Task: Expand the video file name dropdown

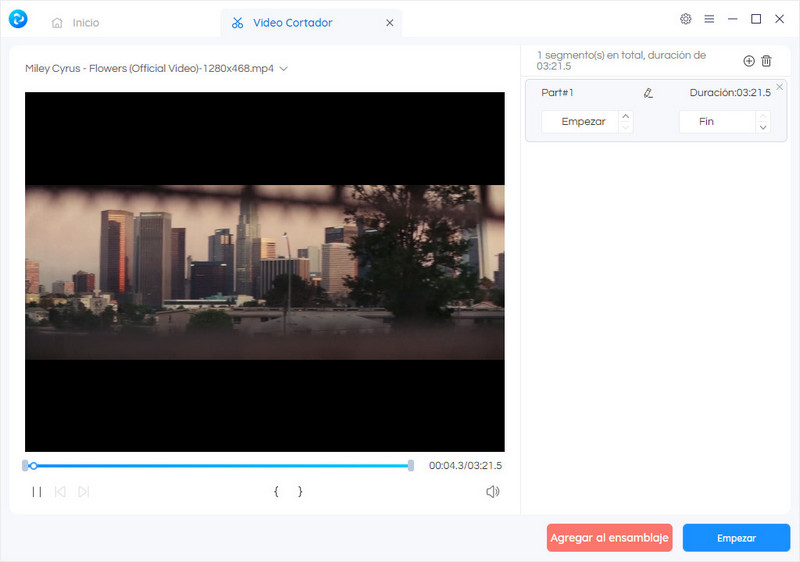Action: [x=284, y=68]
